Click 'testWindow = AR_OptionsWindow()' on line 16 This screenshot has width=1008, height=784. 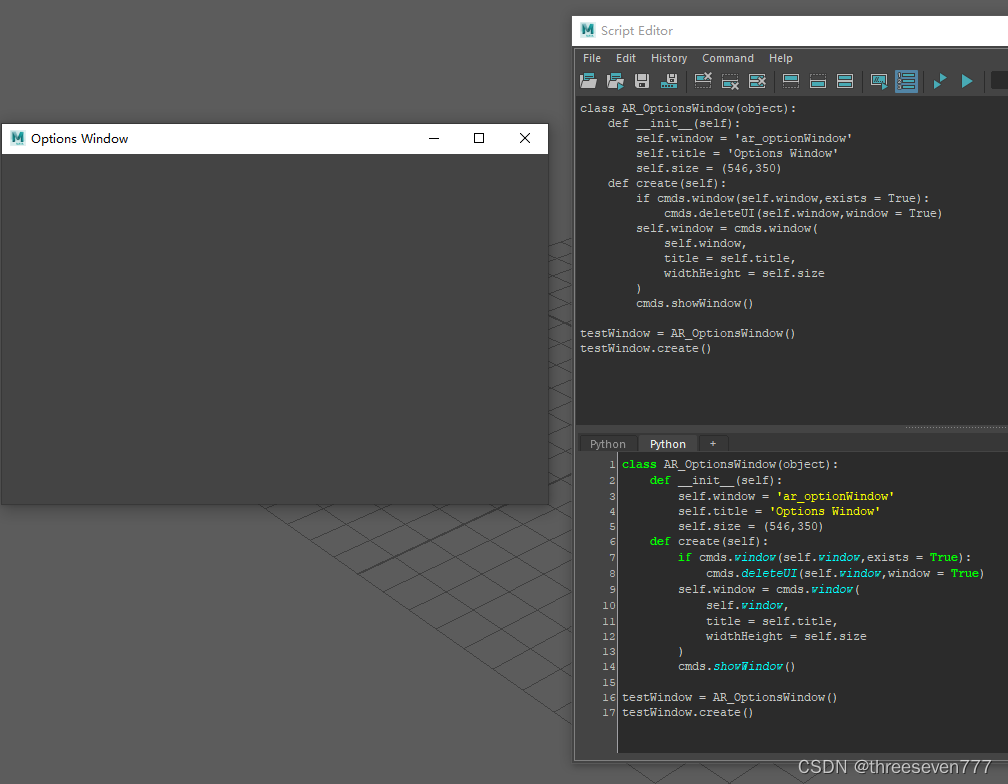coord(730,697)
